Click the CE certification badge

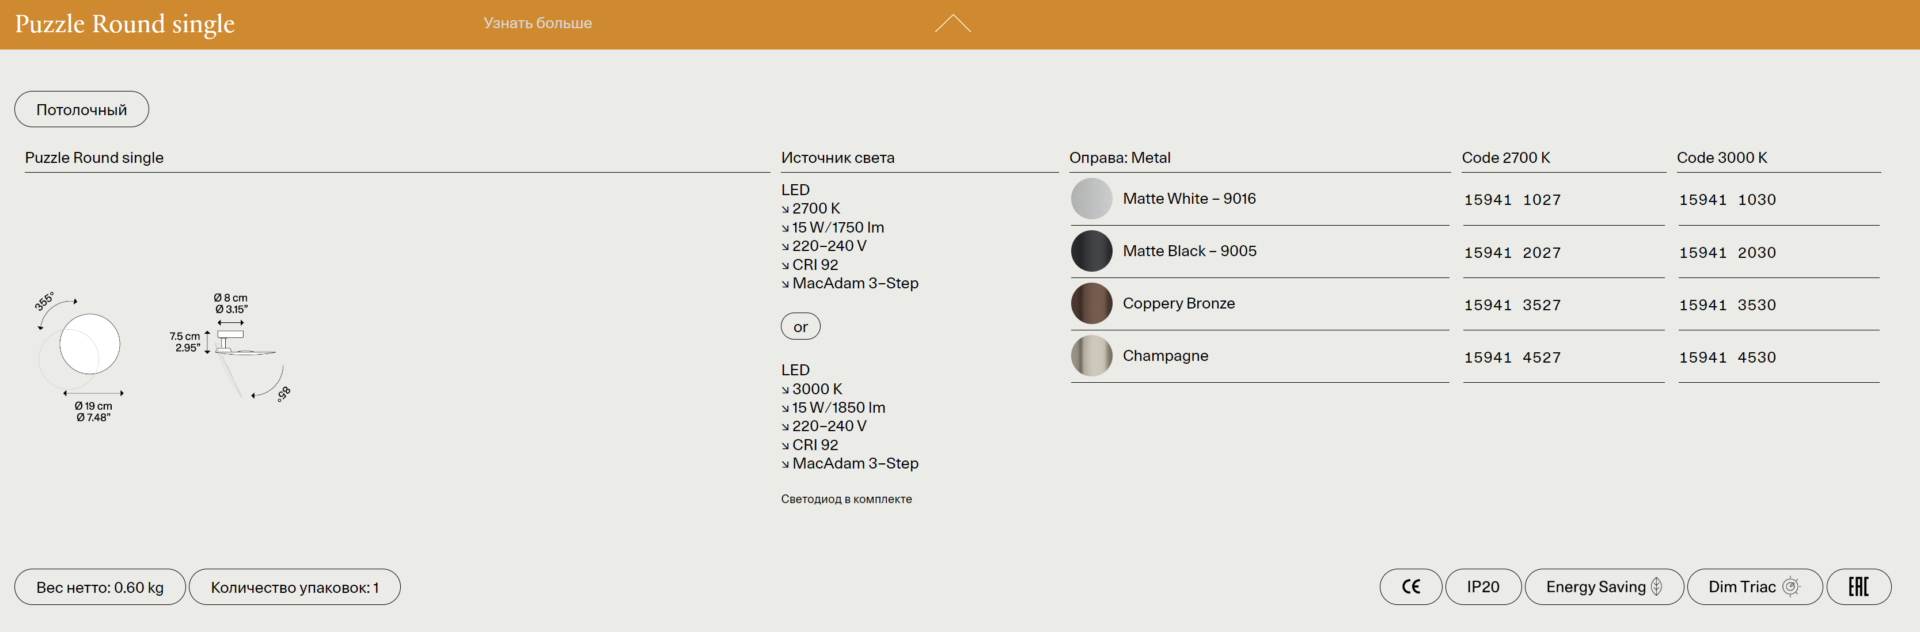(x=1410, y=587)
